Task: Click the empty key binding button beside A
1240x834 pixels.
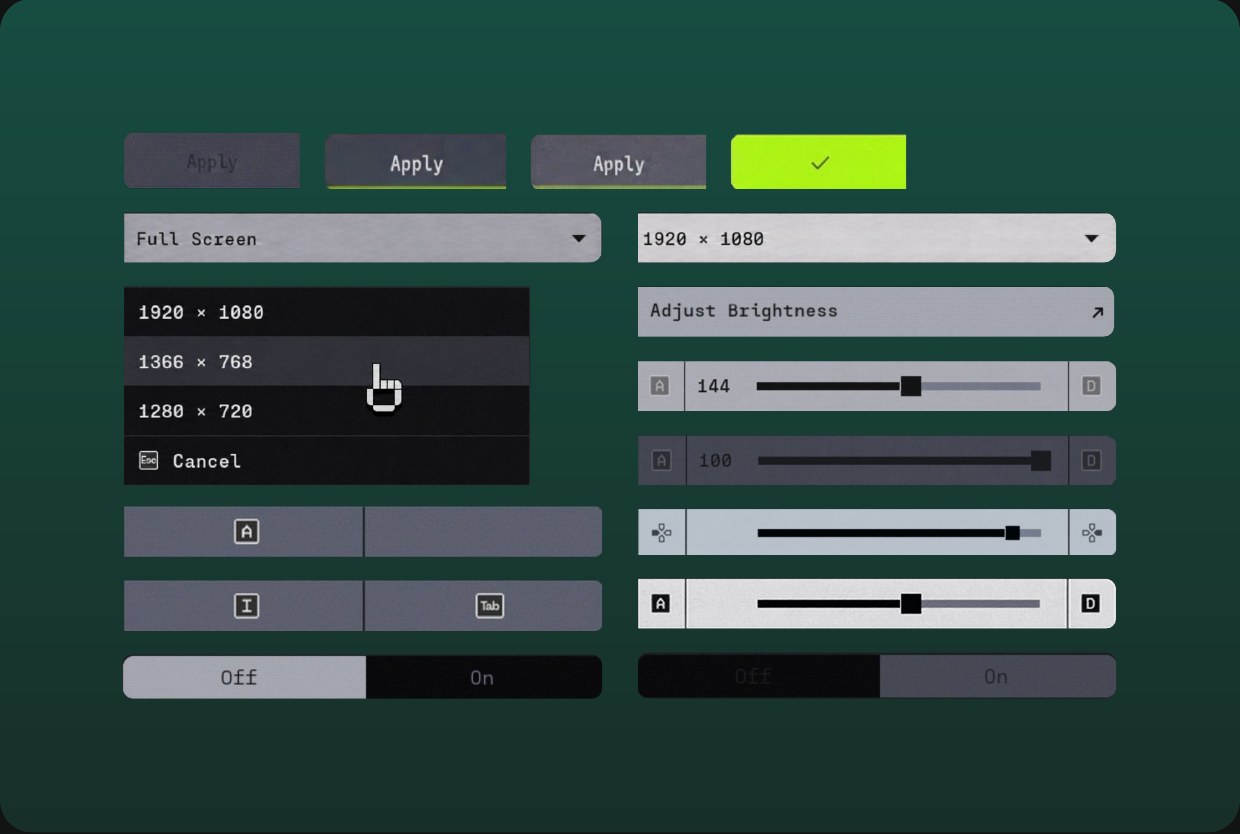Action: (483, 532)
